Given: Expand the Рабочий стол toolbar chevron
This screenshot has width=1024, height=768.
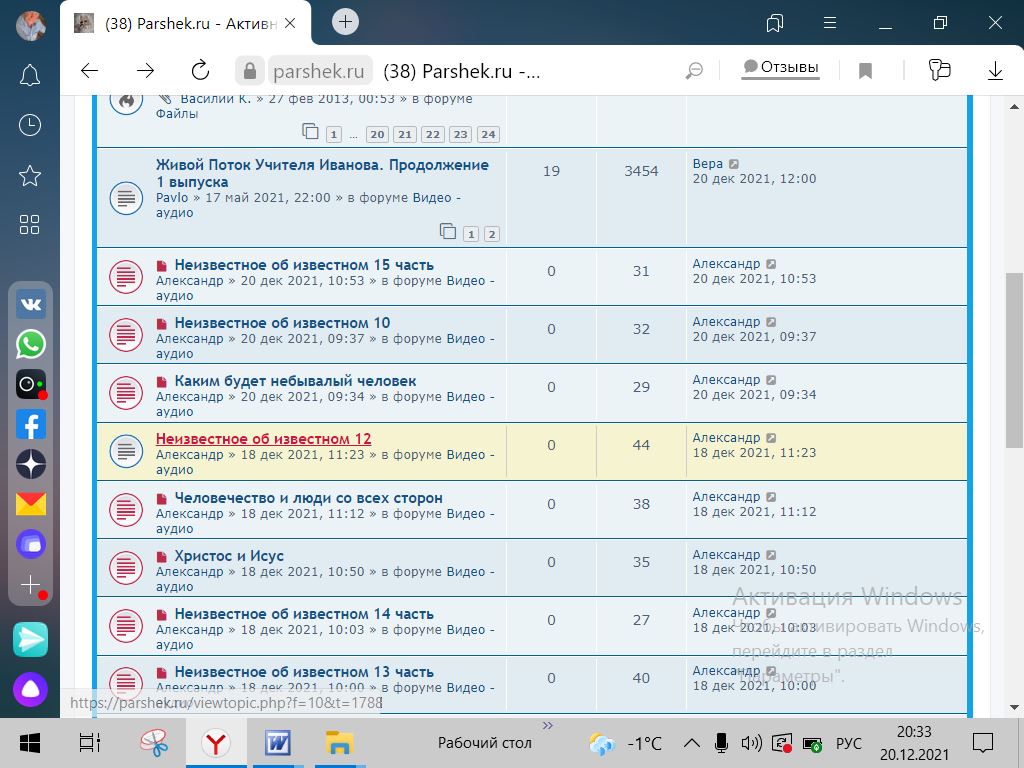Looking at the screenshot, I should coord(547,726).
